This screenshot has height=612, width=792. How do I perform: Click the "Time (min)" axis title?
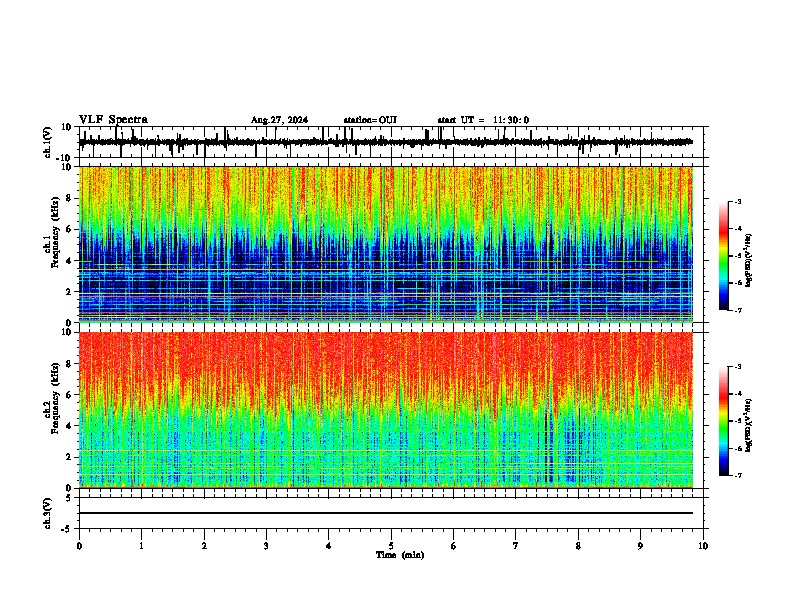tap(400, 555)
